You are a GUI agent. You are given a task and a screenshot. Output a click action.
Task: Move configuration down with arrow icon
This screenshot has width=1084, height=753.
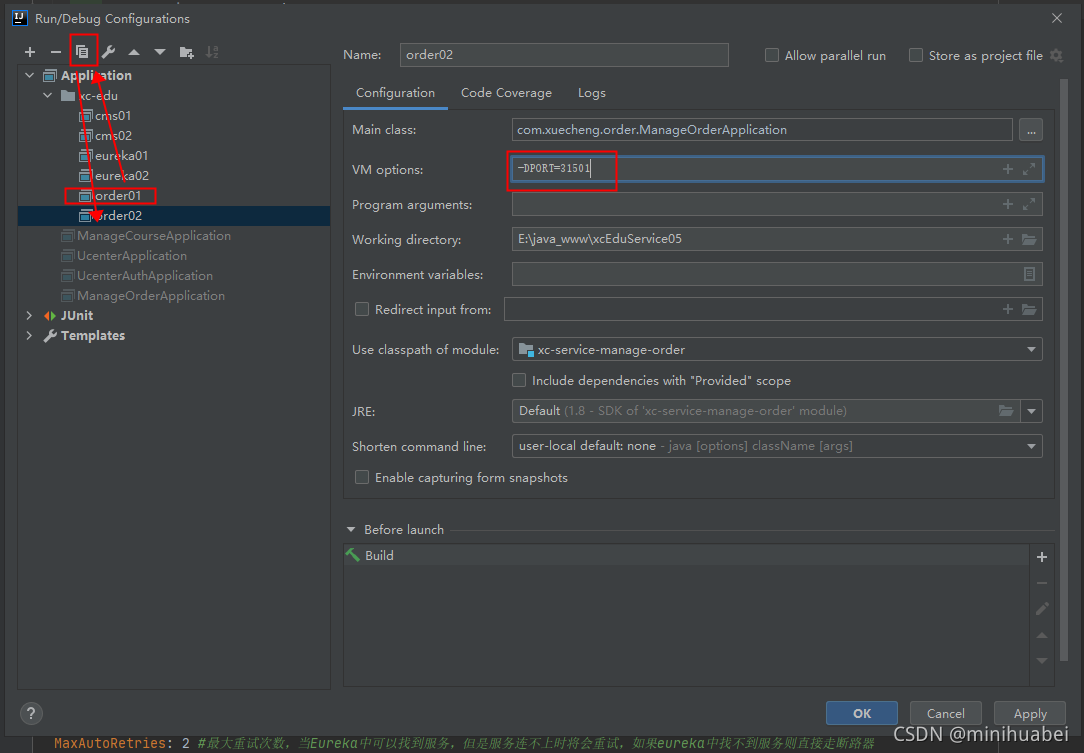[160, 52]
